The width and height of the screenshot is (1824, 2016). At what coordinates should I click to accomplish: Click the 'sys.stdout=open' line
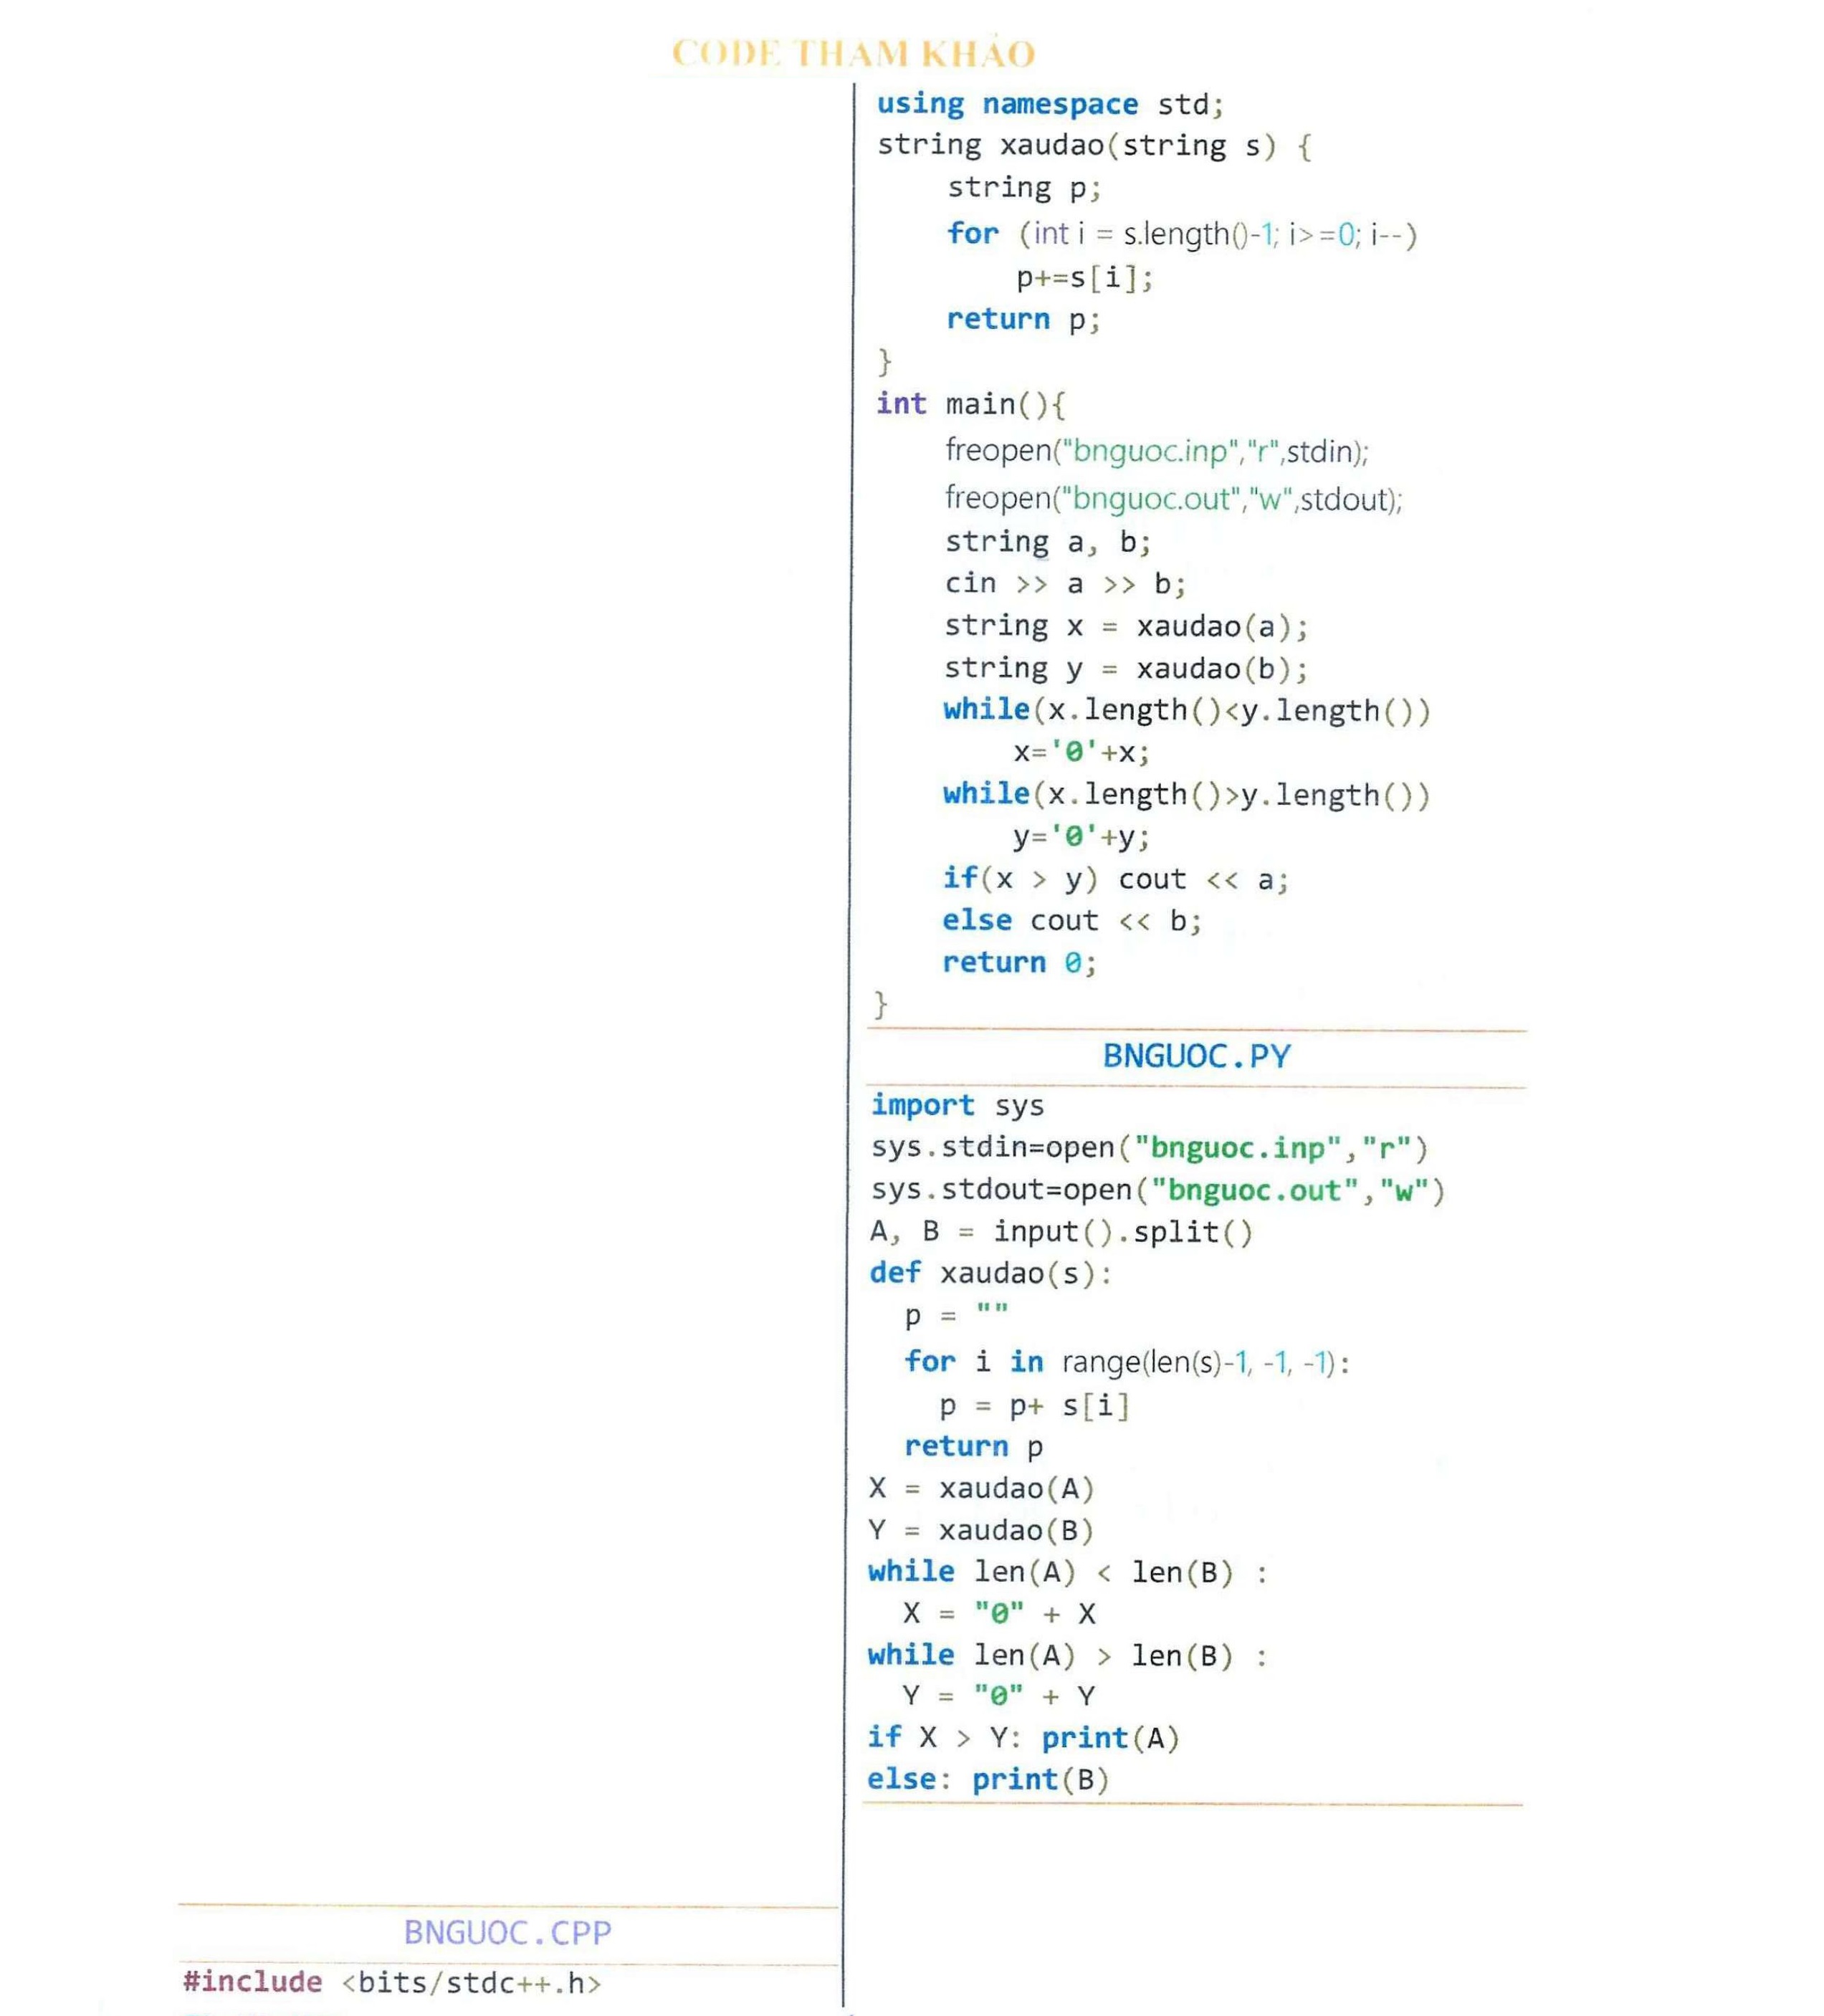pyautogui.click(x=1158, y=1190)
